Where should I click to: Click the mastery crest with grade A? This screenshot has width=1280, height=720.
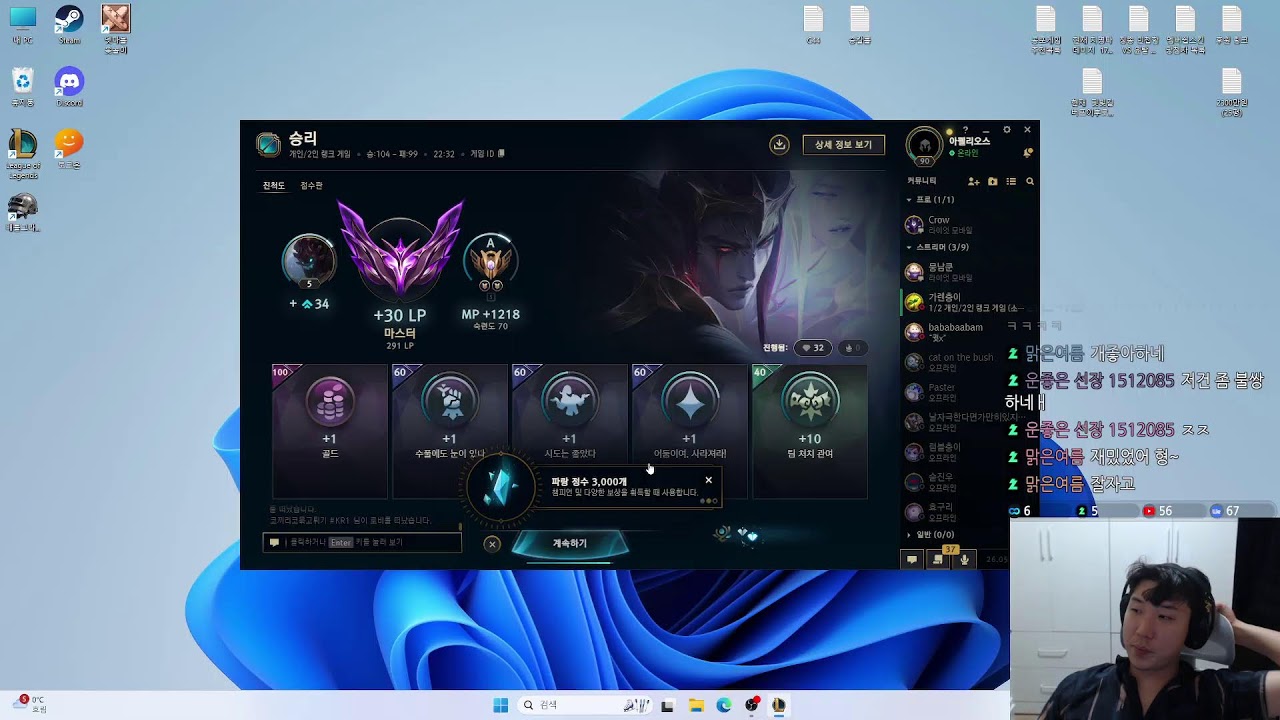[490, 262]
